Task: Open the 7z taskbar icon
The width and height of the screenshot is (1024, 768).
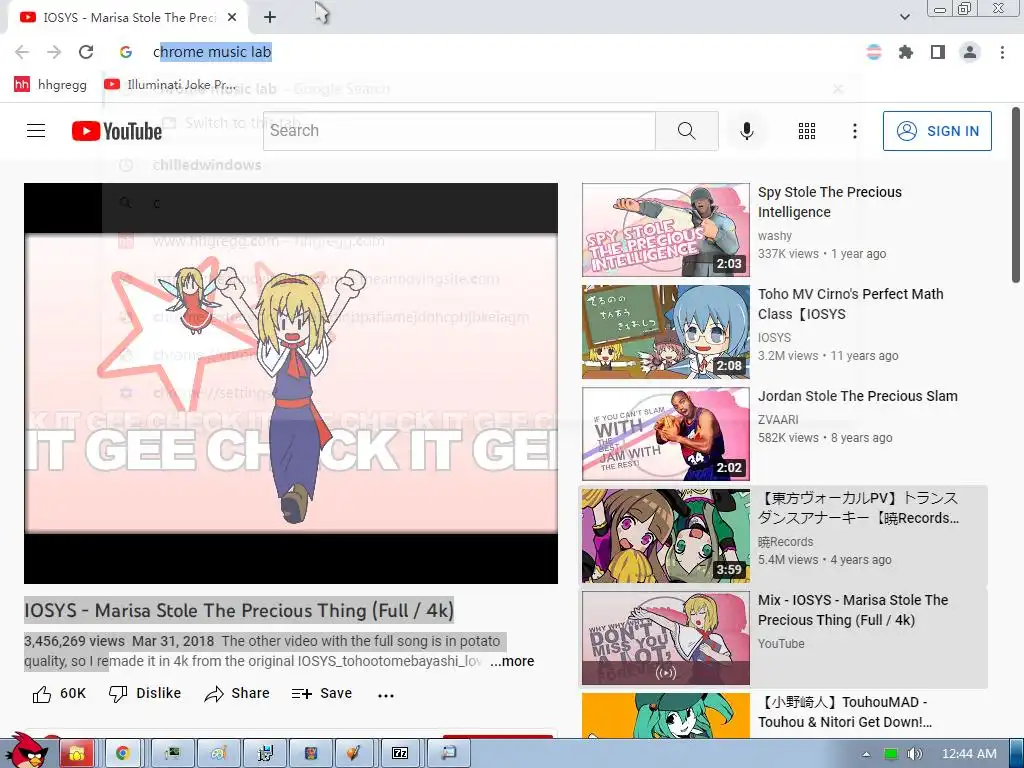Action: 400,754
